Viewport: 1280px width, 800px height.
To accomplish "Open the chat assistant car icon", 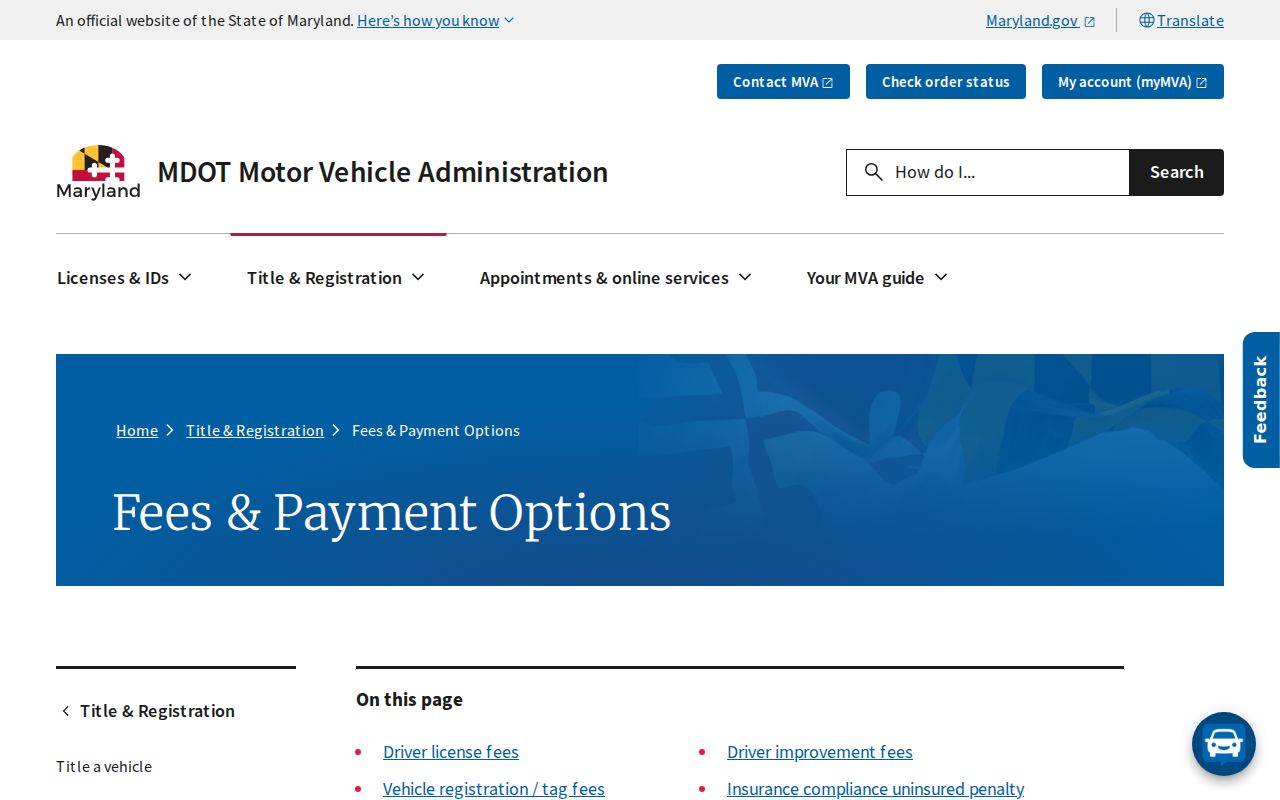I will point(1223,744).
